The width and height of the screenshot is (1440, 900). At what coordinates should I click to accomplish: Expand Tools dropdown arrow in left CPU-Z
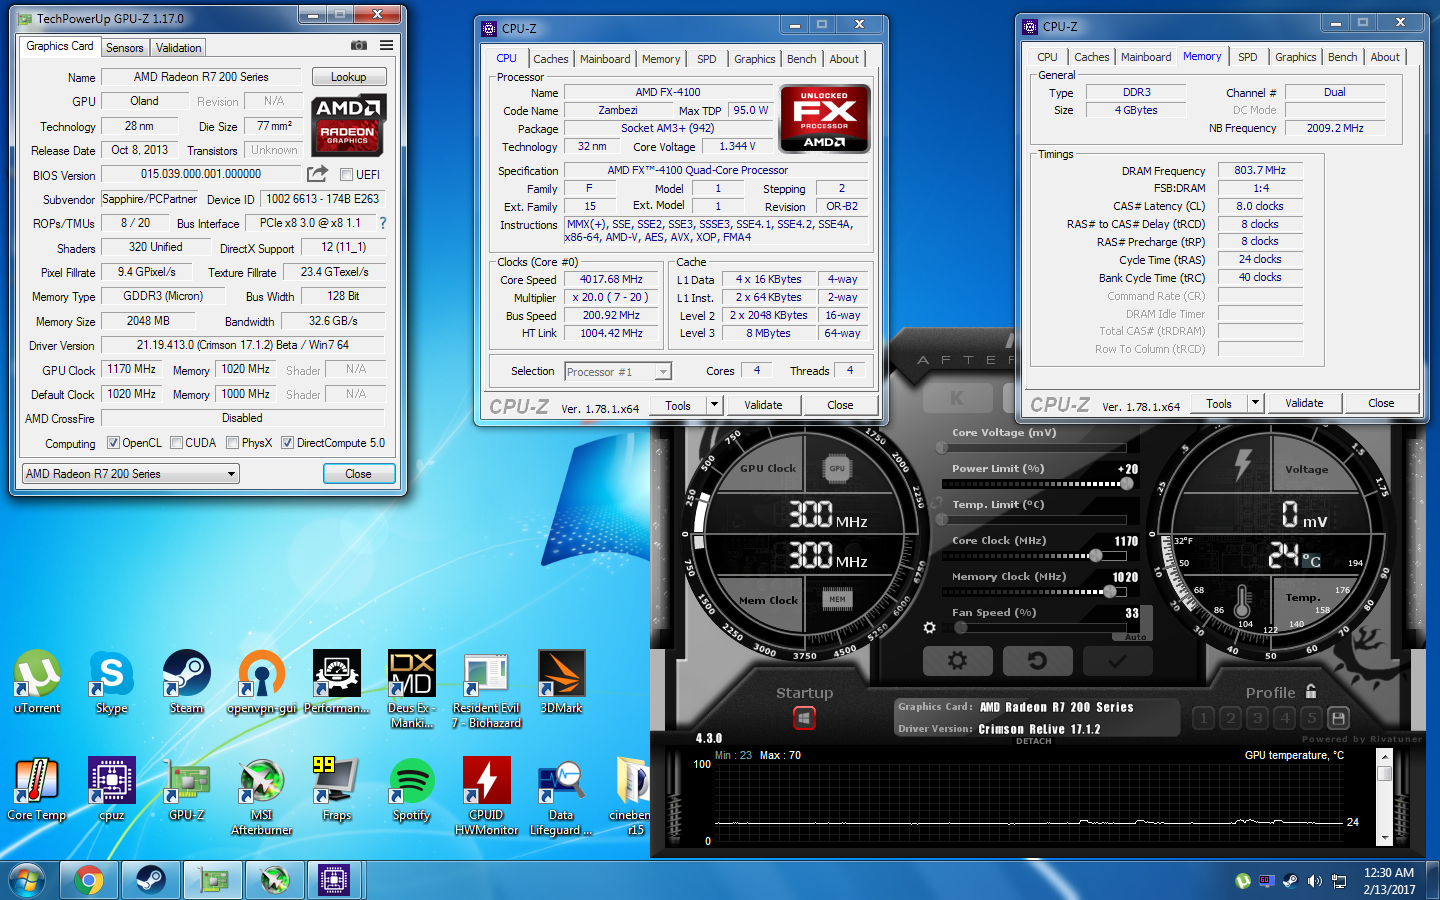pyautogui.click(x=714, y=405)
